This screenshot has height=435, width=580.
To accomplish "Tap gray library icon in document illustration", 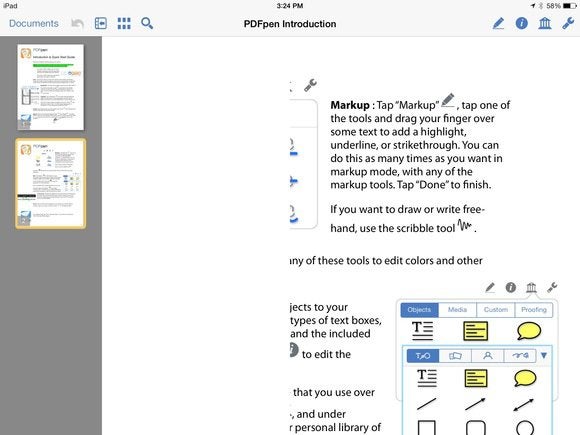I will (x=531, y=287).
